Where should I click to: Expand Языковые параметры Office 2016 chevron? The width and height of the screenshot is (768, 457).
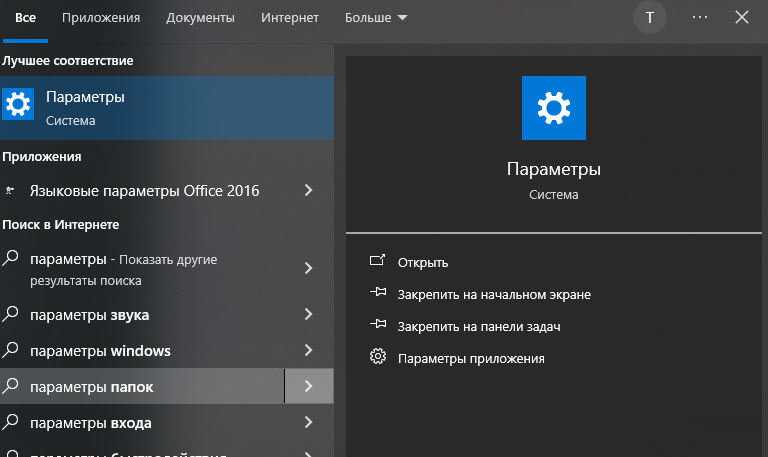coord(309,190)
